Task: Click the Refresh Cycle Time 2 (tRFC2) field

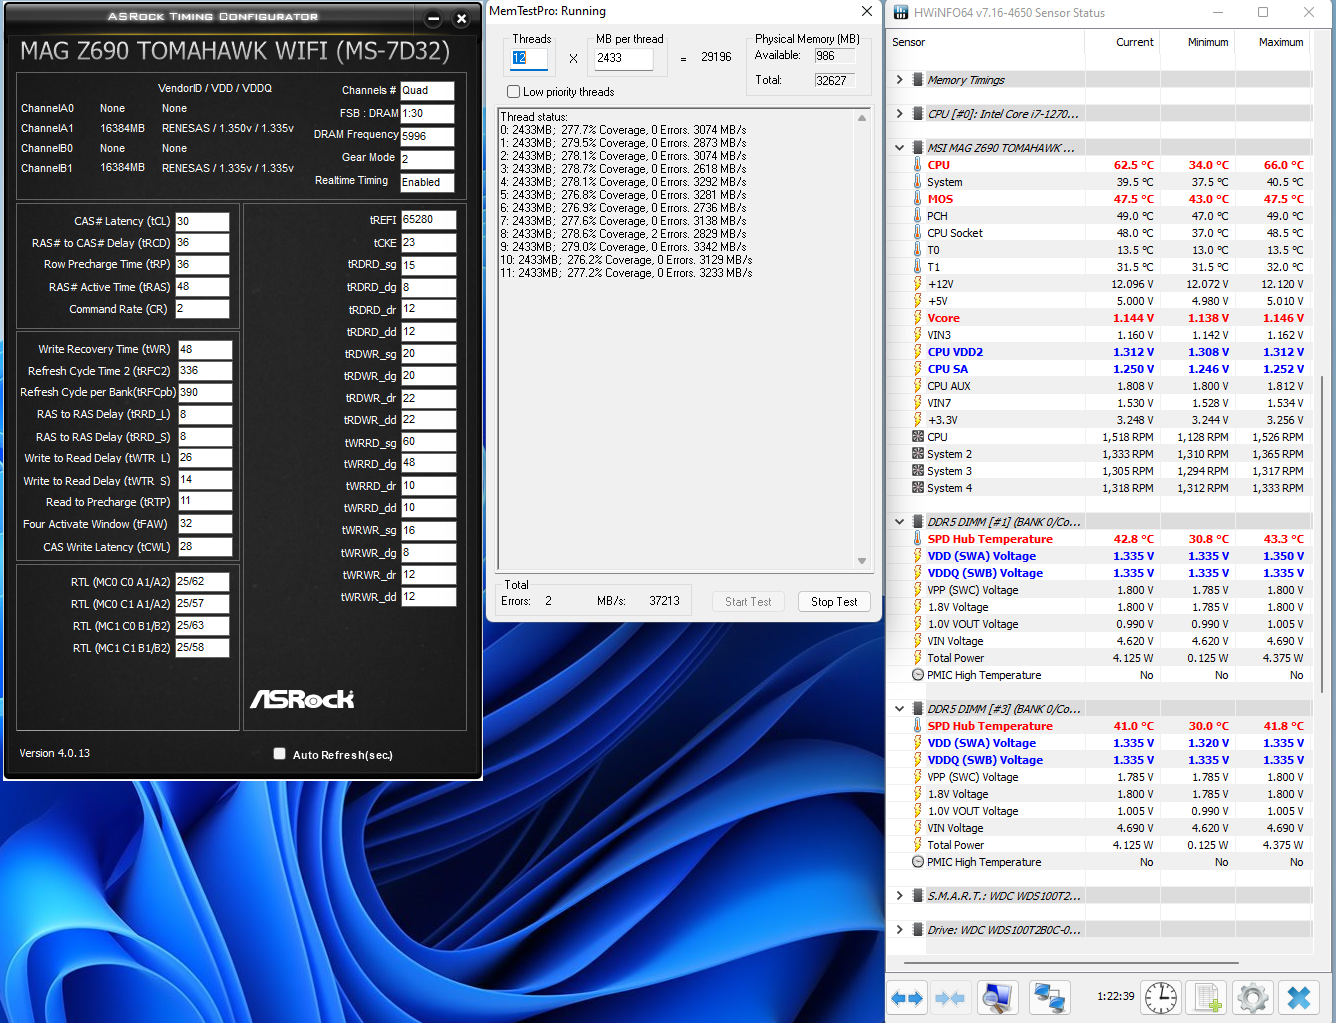Action: [x=205, y=371]
